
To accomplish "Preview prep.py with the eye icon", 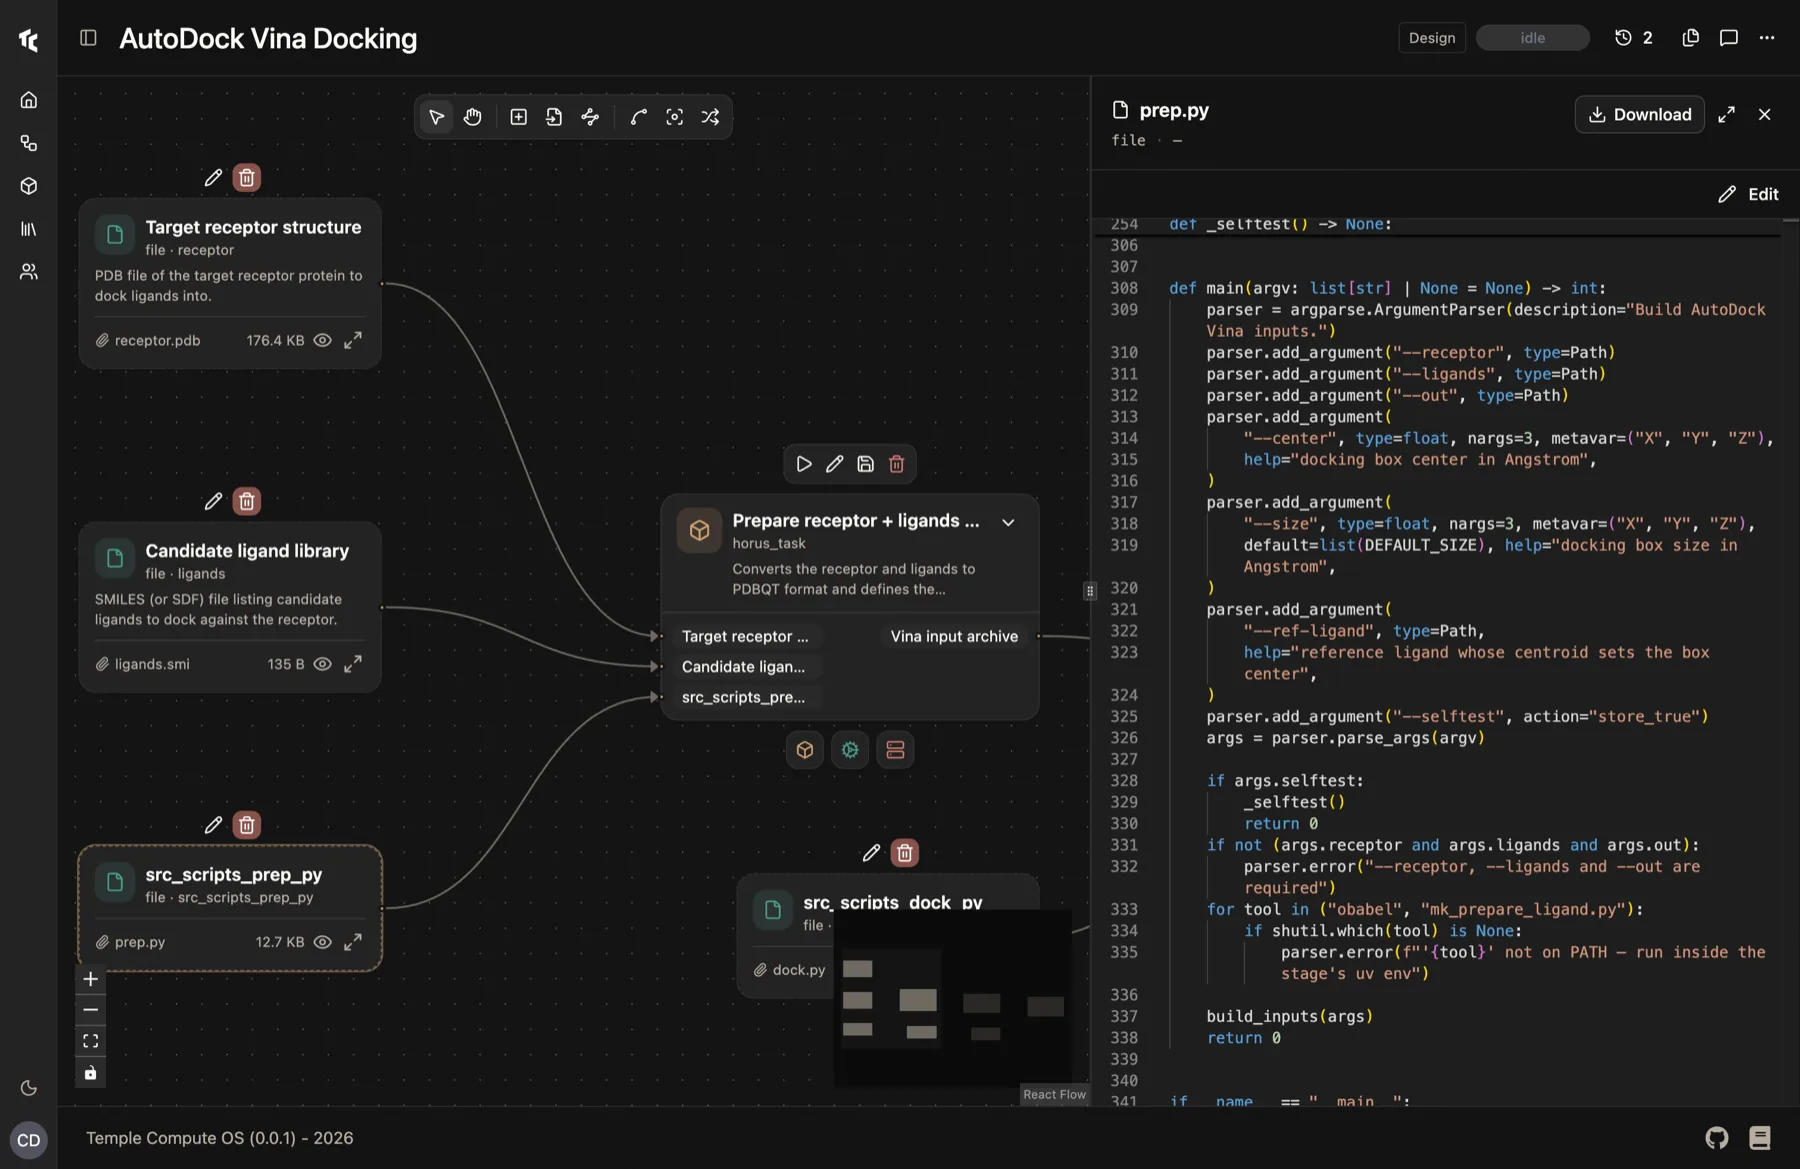I will click(322, 942).
